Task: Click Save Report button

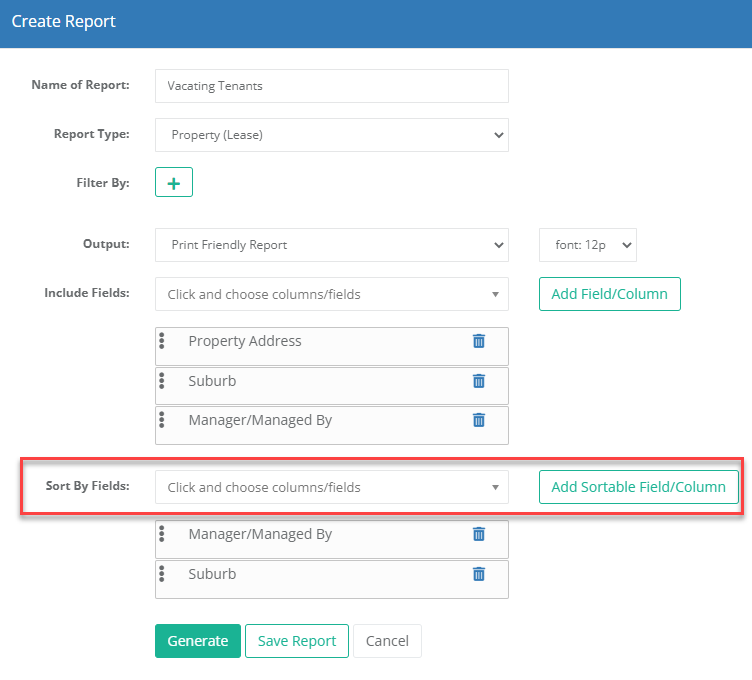Action: coord(296,641)
